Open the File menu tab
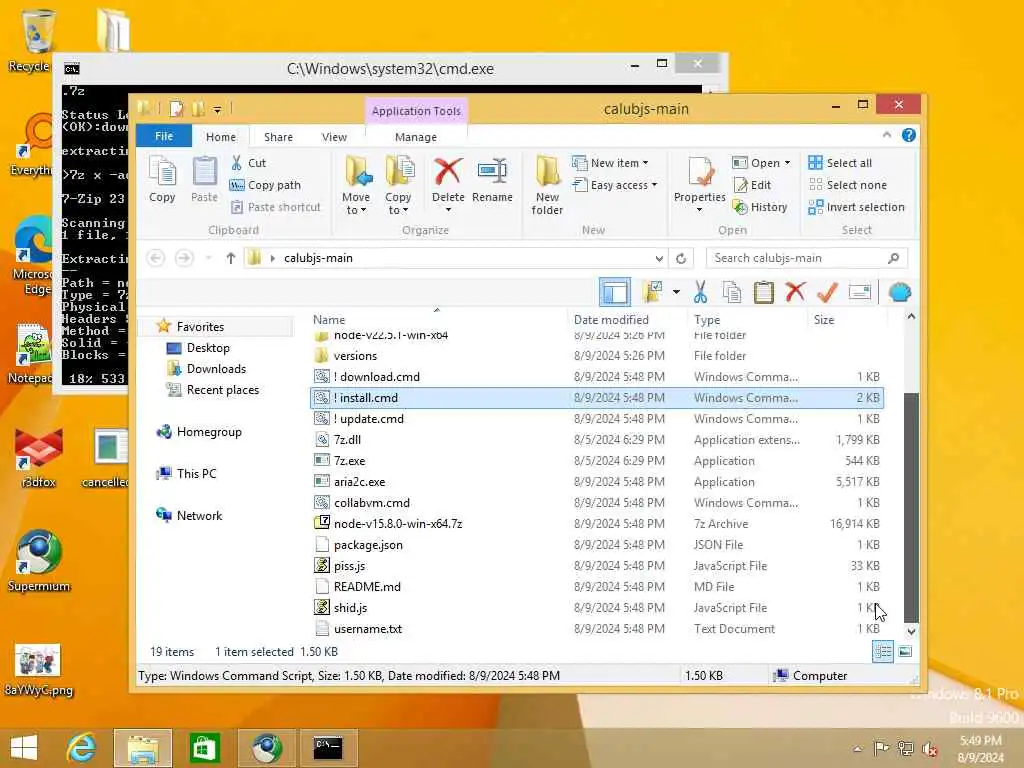 (x=164, y=136)
